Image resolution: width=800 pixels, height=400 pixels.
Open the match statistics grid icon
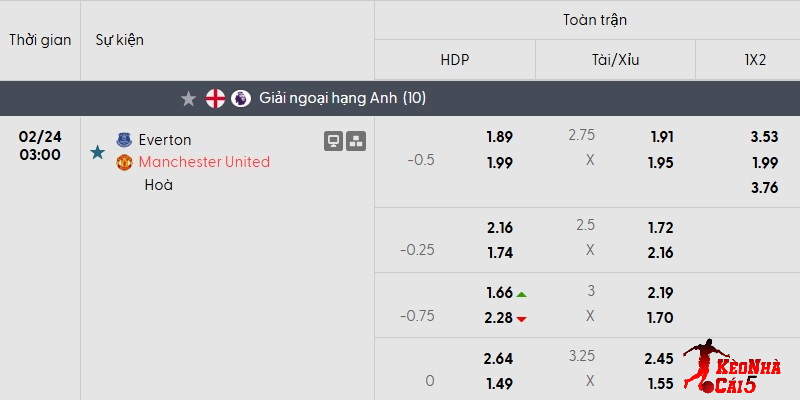tap(356, 141)
